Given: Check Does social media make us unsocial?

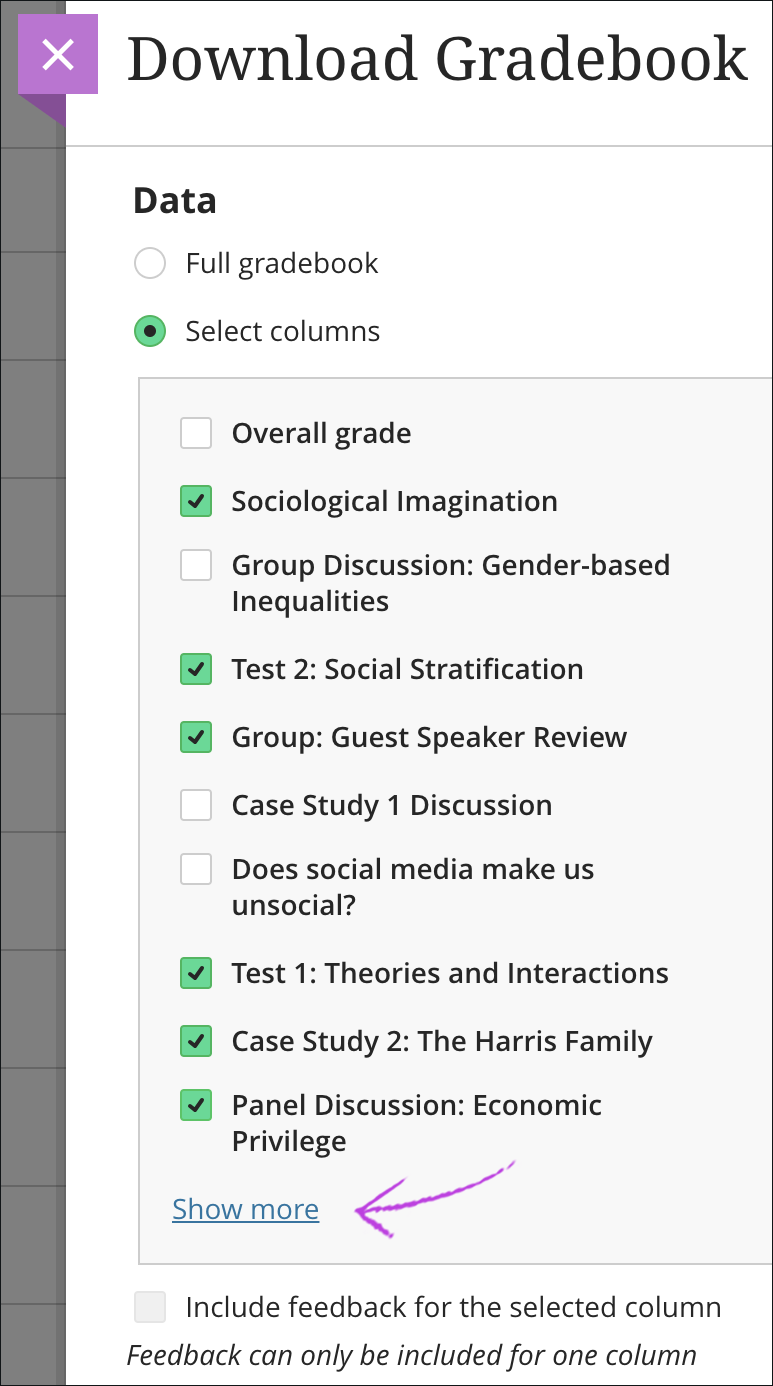Looking at the screenshot, I should [x=196, y=870].
